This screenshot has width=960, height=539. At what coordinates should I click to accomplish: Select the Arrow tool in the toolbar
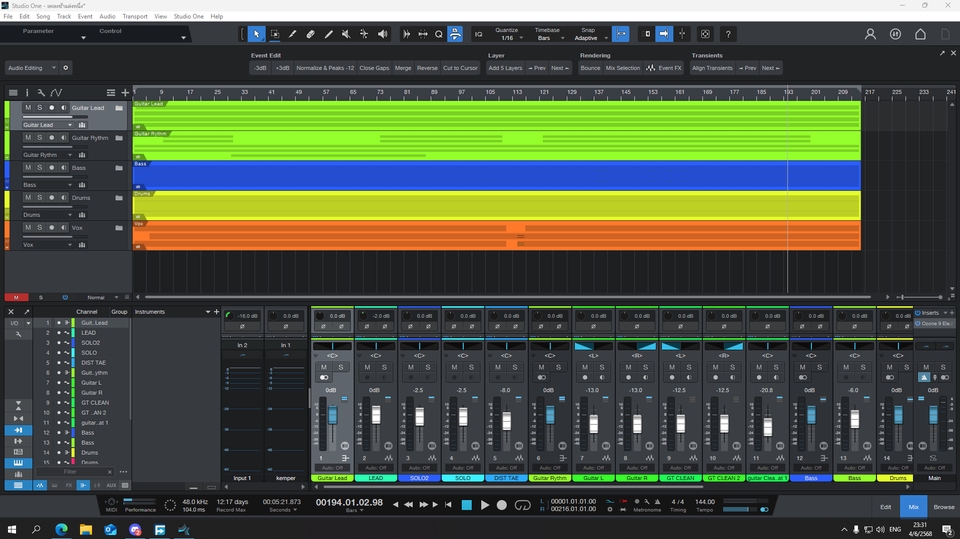[x=256, y=34]
